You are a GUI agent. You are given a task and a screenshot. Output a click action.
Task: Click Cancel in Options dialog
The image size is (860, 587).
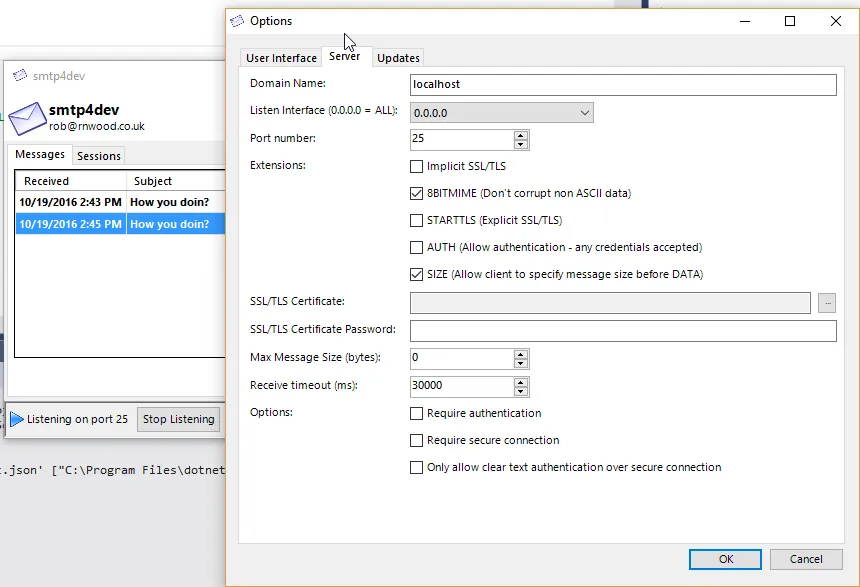coord(806,559)
